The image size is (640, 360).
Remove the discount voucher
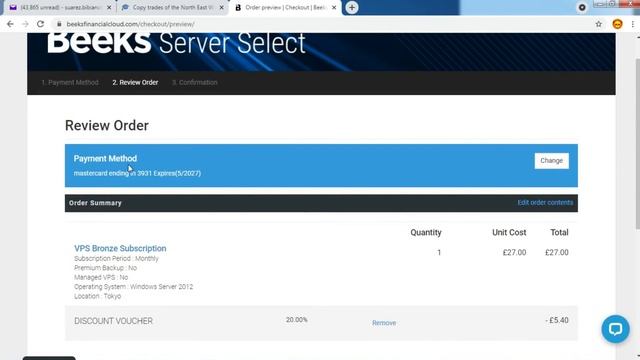pos(384,323)
